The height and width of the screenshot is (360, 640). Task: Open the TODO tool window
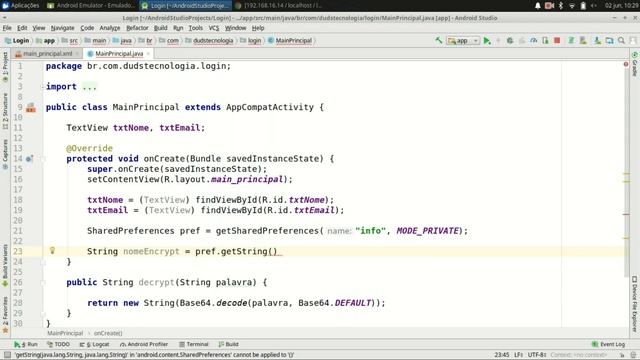[x=58, y=344]
